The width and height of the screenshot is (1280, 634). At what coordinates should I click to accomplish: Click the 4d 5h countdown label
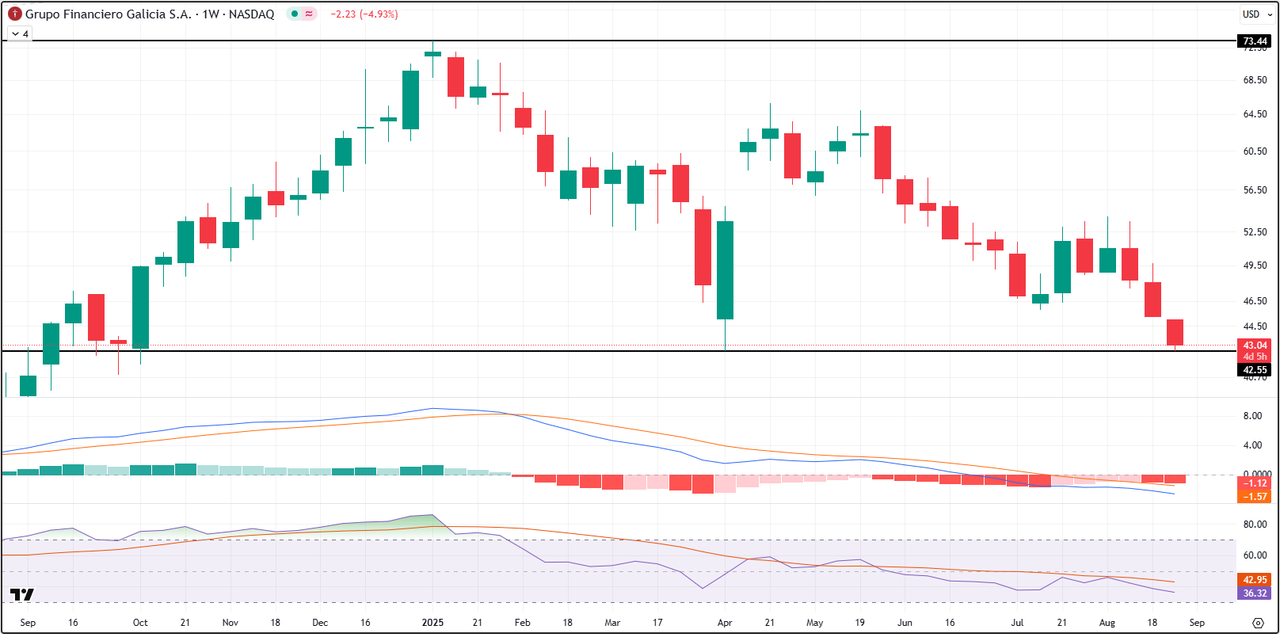[x=1253, y=357]
